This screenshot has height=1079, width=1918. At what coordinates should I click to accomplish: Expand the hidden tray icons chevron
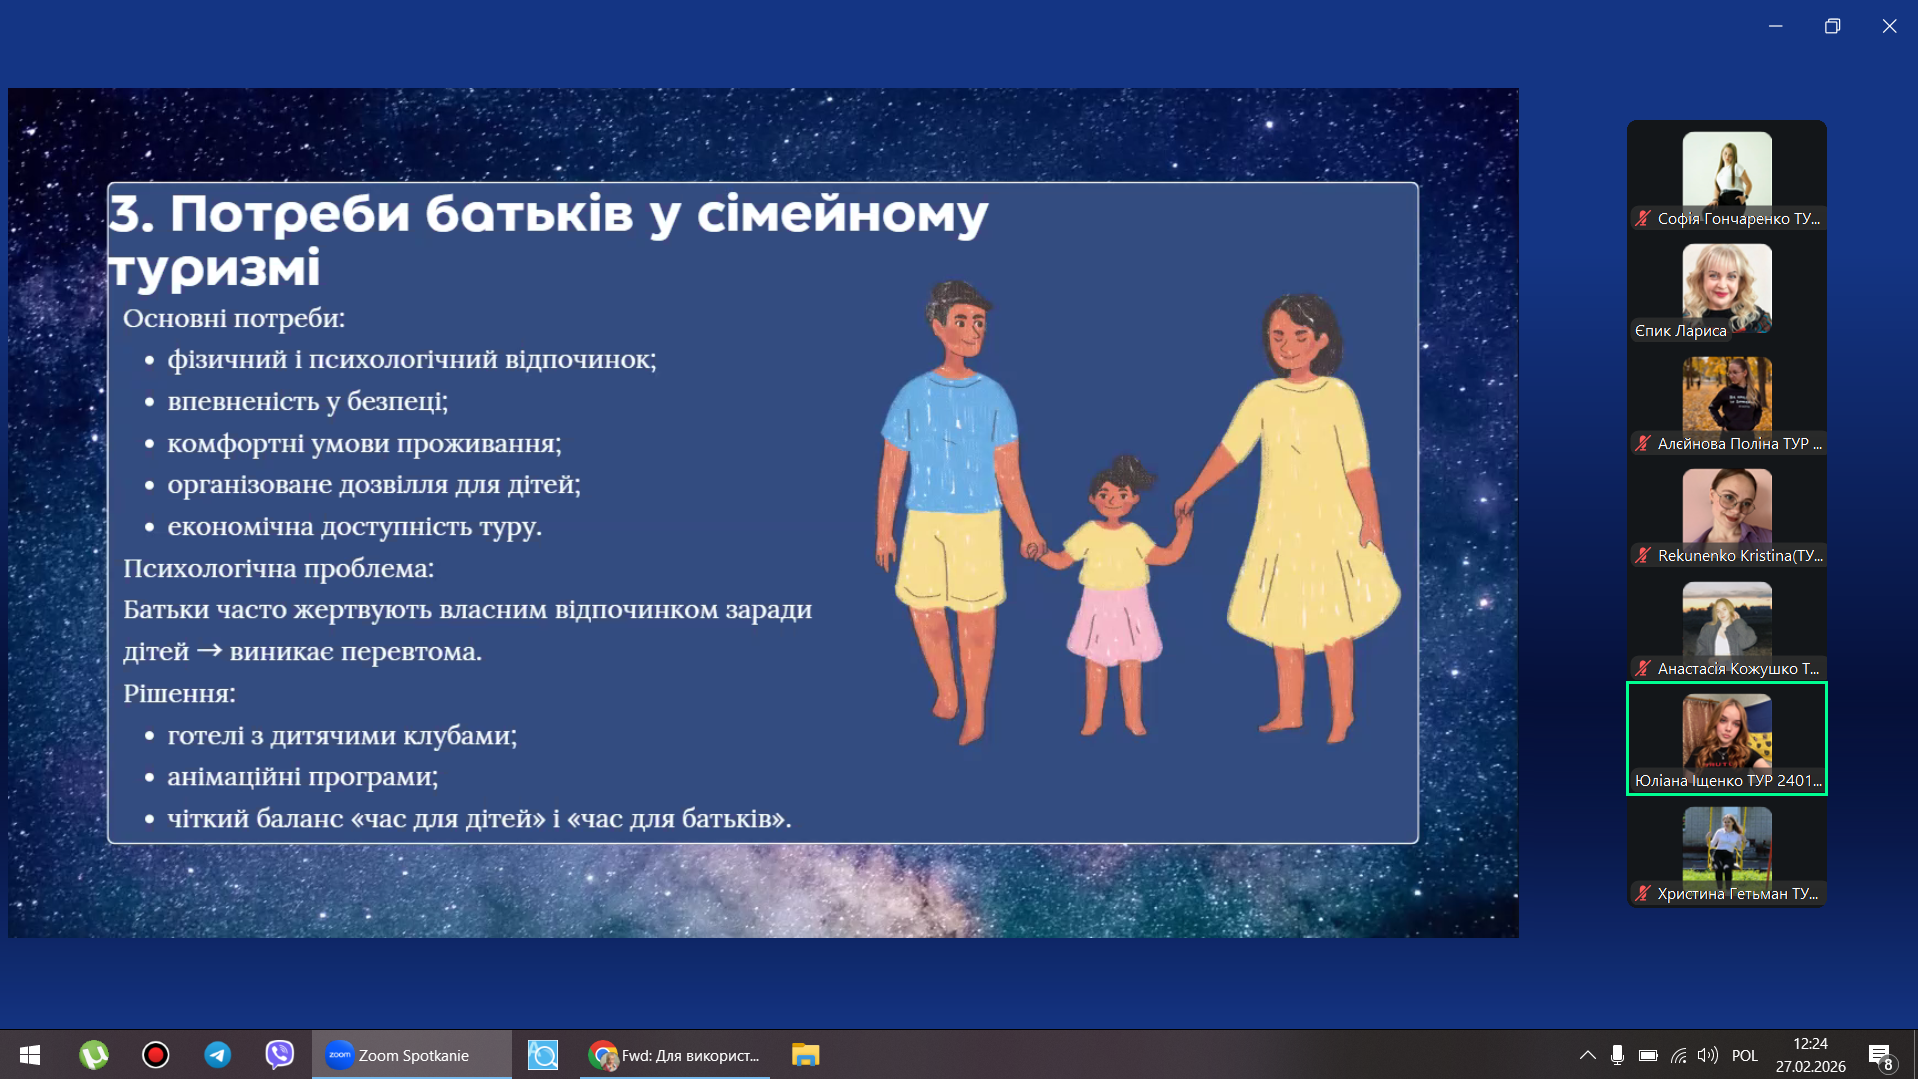[x=1587, y=1055]
